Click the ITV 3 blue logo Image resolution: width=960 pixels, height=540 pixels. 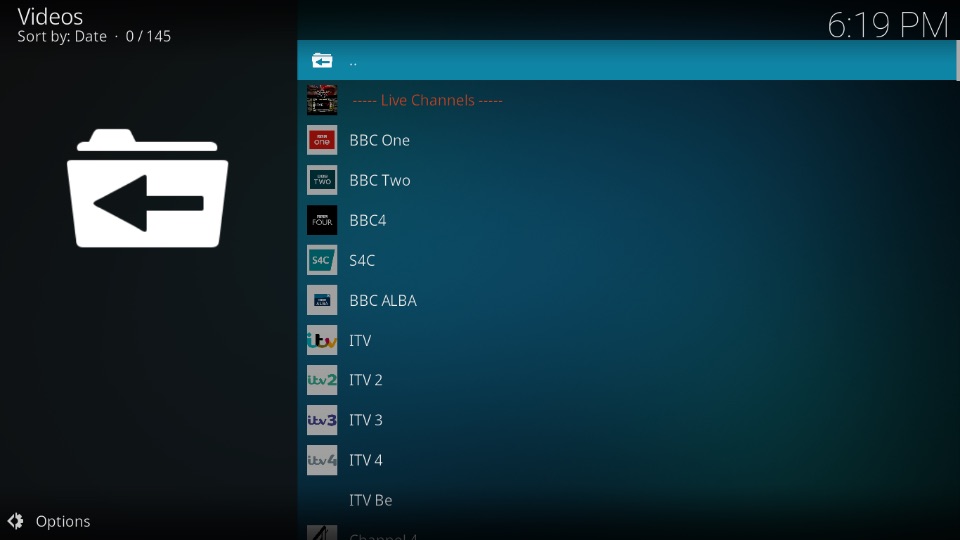coord(322,420)
